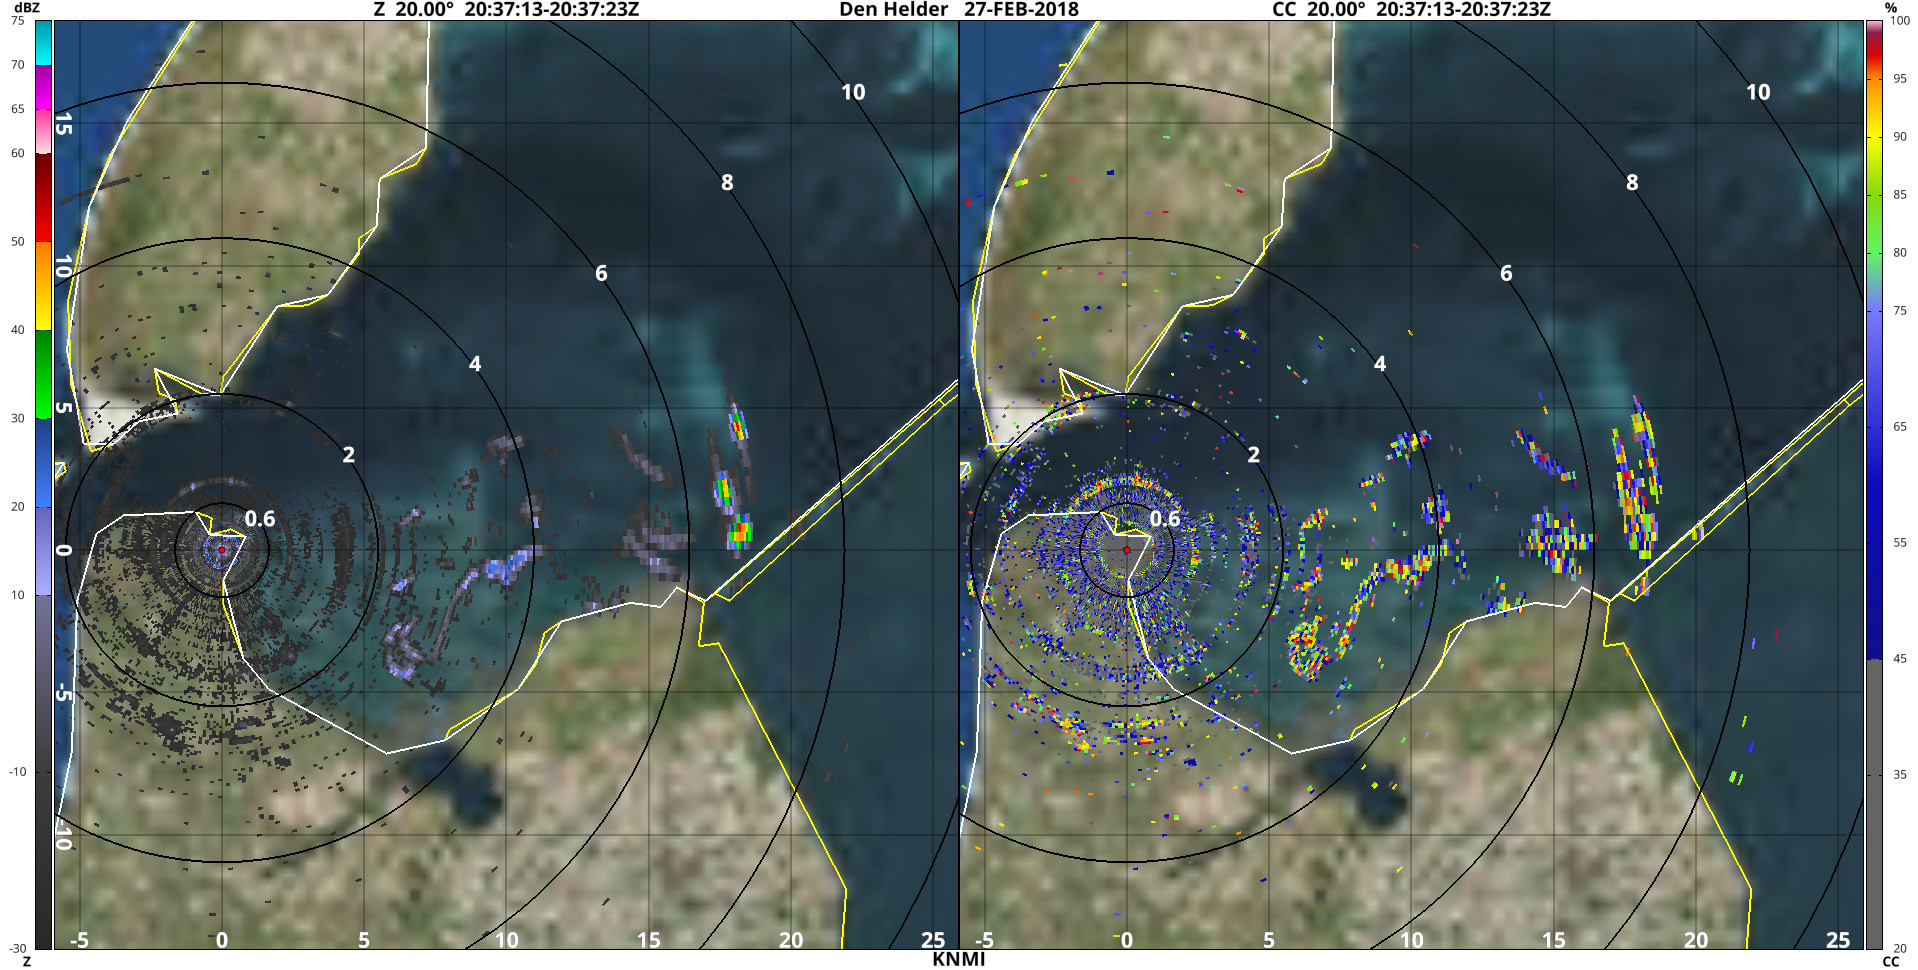Click bottom axis label 25 in Z panel
Screen dimensions: 1918x970
point(933,940)
